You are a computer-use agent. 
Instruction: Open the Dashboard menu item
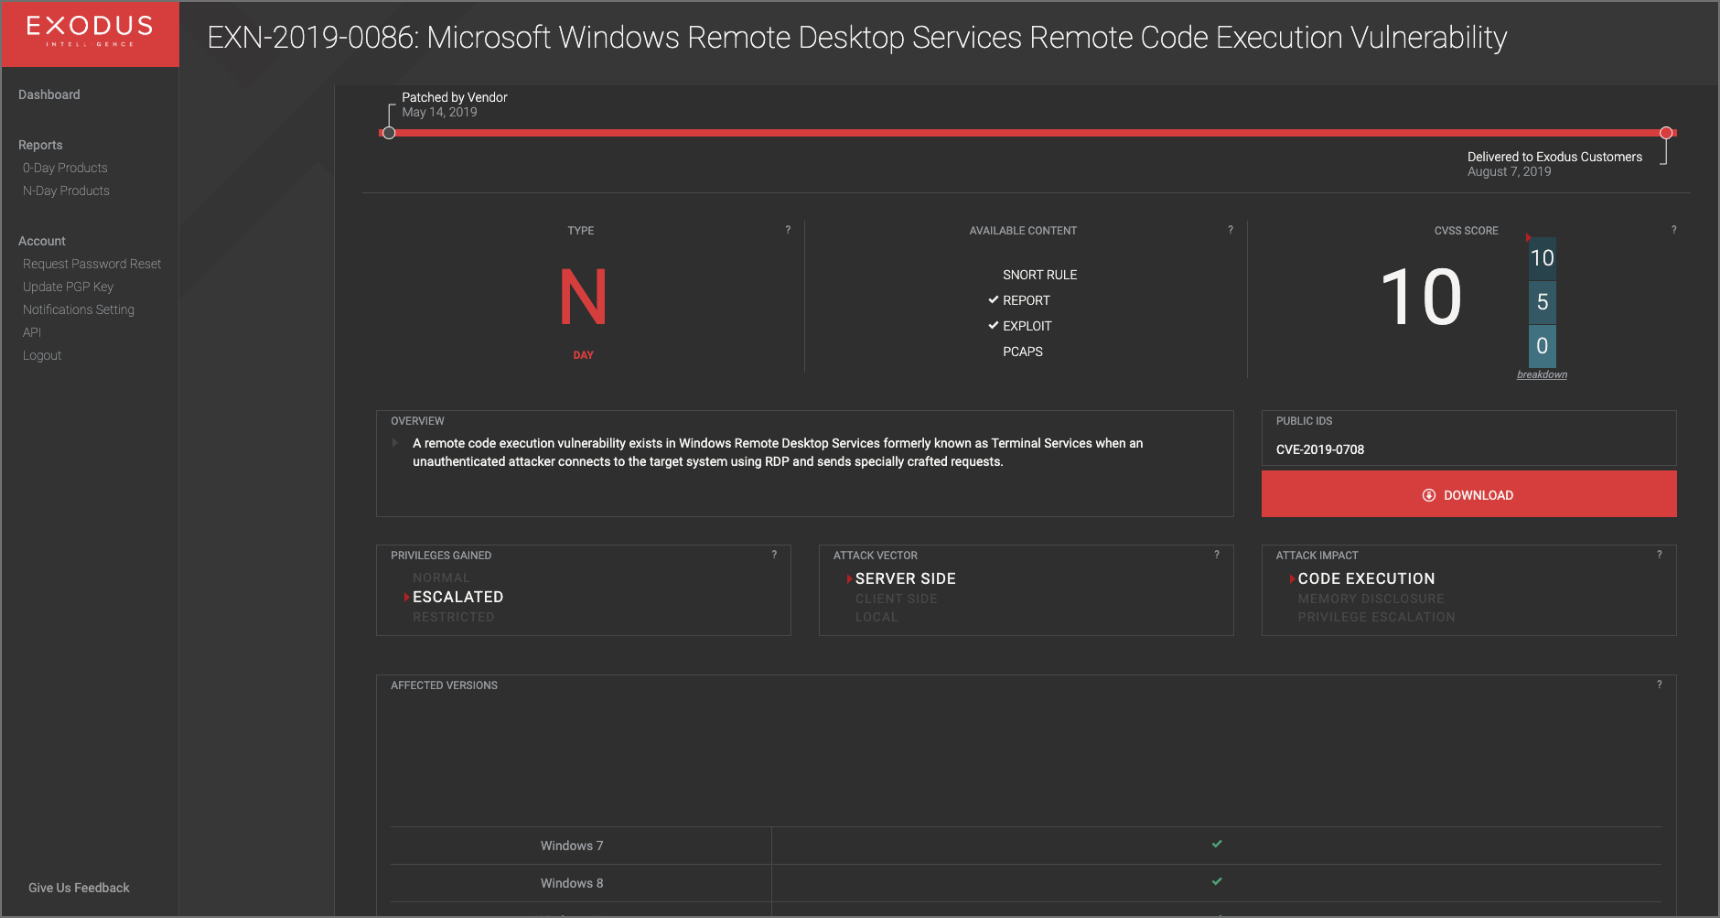49,95
